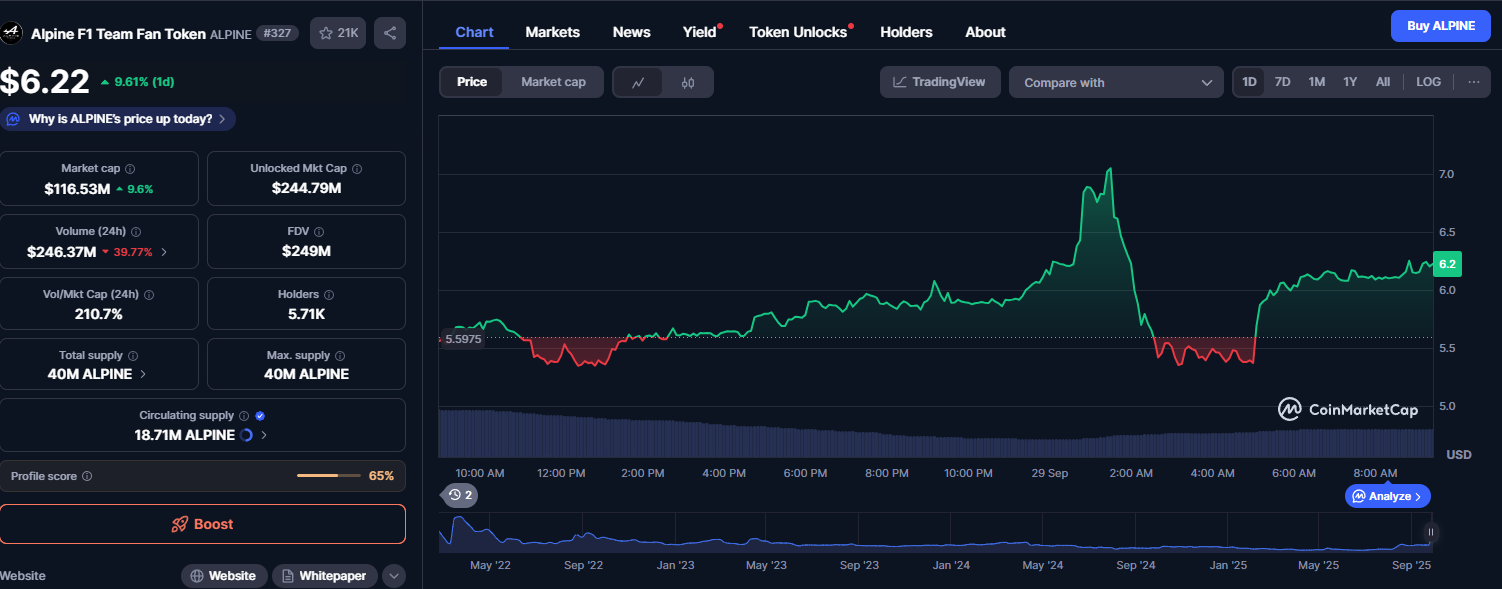Open the Website link
1502x589 pixels.
(224, 576)
